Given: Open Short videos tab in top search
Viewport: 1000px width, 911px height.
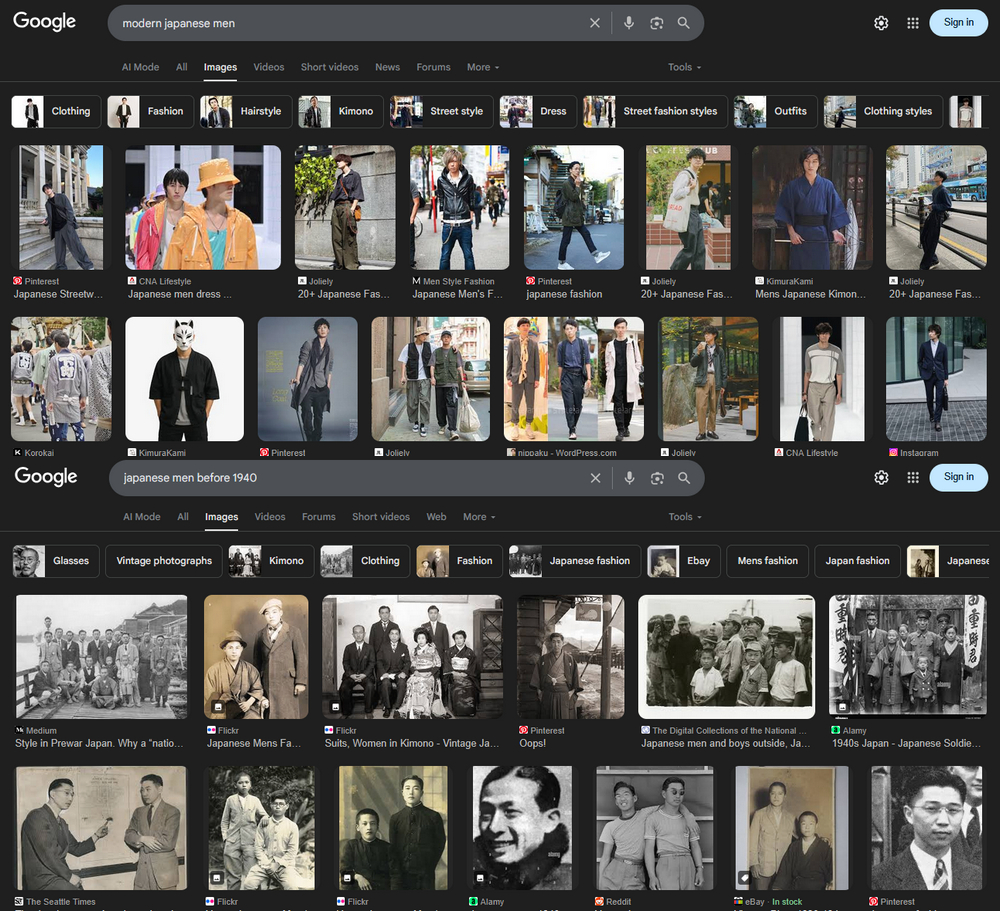Looking at the screenshot, I should tap(330, 67).
